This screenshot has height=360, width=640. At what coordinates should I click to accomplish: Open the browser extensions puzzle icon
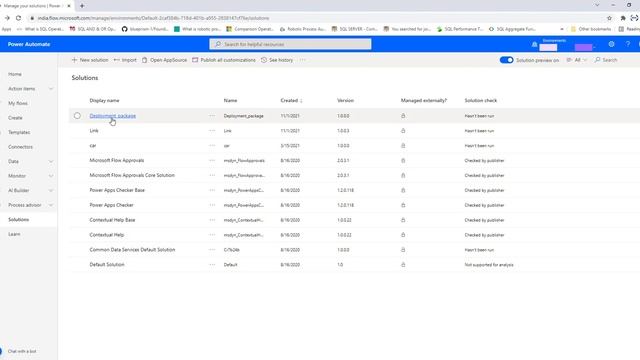click(623, 18)
